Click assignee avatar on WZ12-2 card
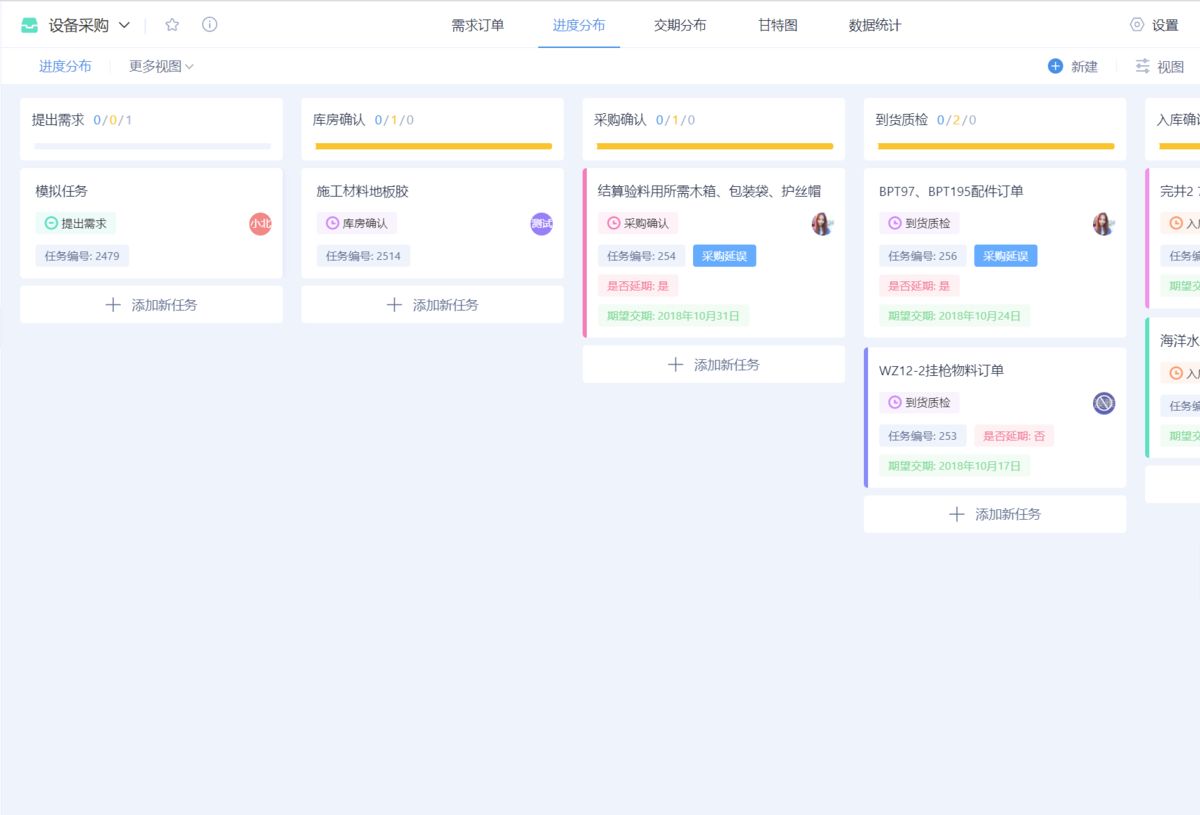Viewport: 1200px width, 815px height. (x=1103, y=403)
